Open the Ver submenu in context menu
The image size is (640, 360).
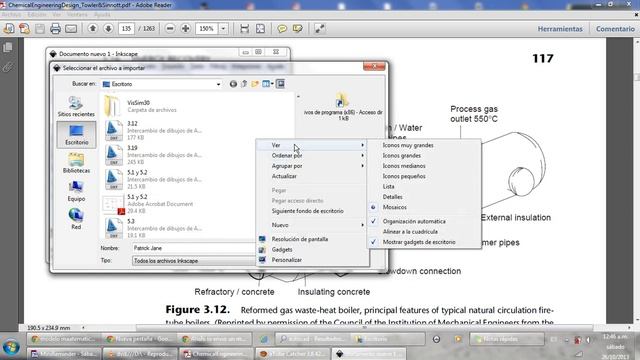click(313, 145)
